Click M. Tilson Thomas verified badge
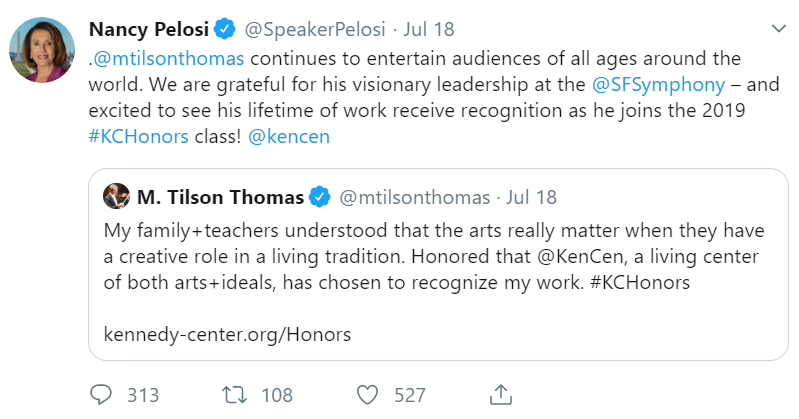The width and height of the screenshot is (799, 419). point(319,197)
